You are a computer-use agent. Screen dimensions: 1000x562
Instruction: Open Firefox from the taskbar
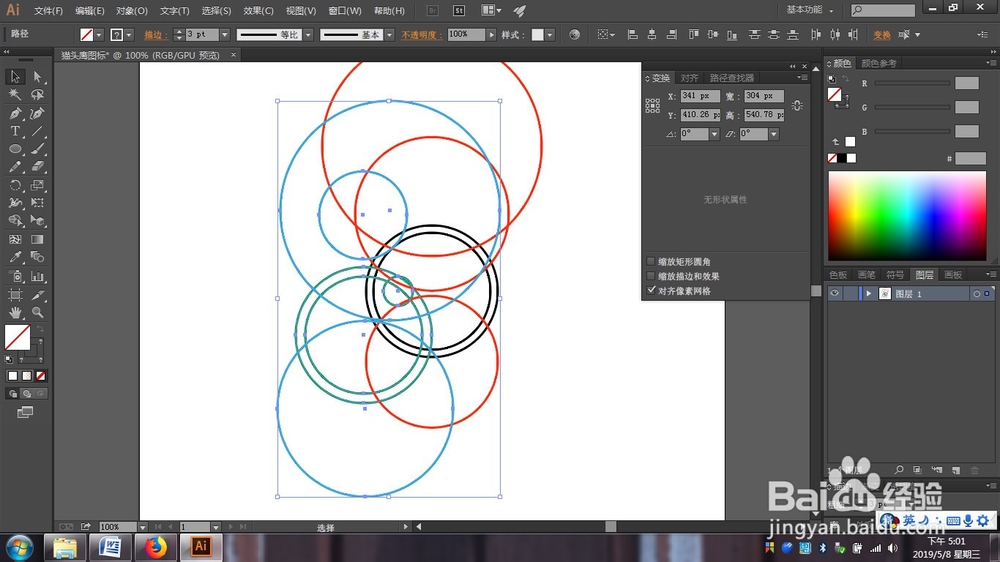155,547
